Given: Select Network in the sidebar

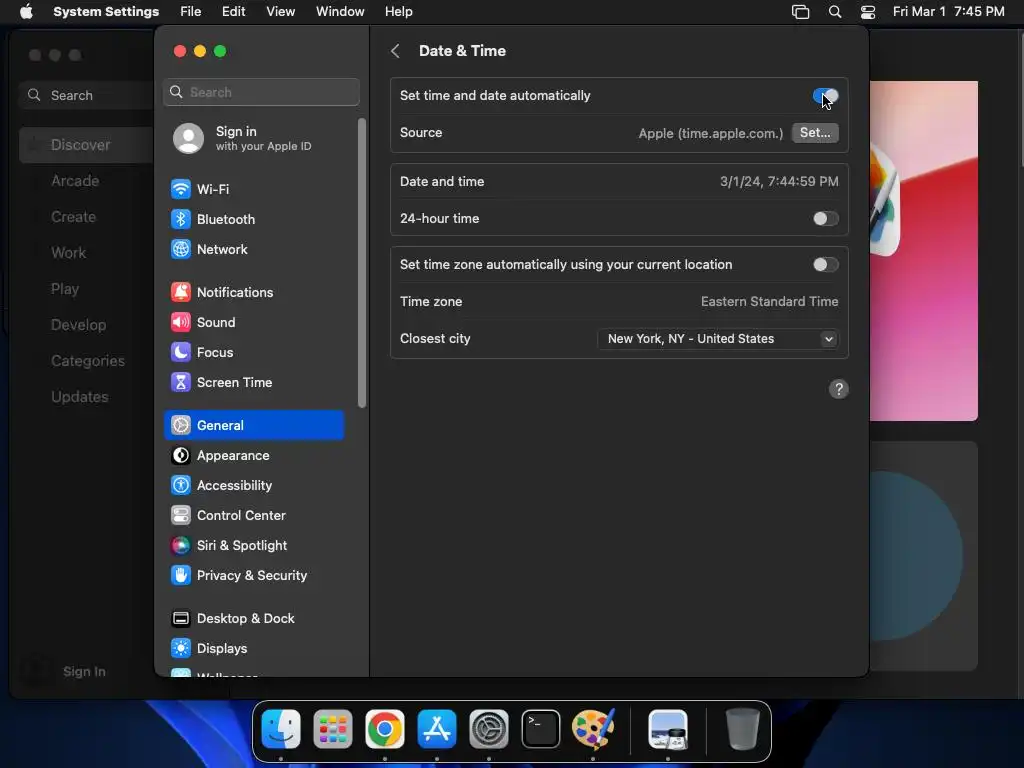Looking at the screenshot, I should pyautogui.click(x=253, y=249).
